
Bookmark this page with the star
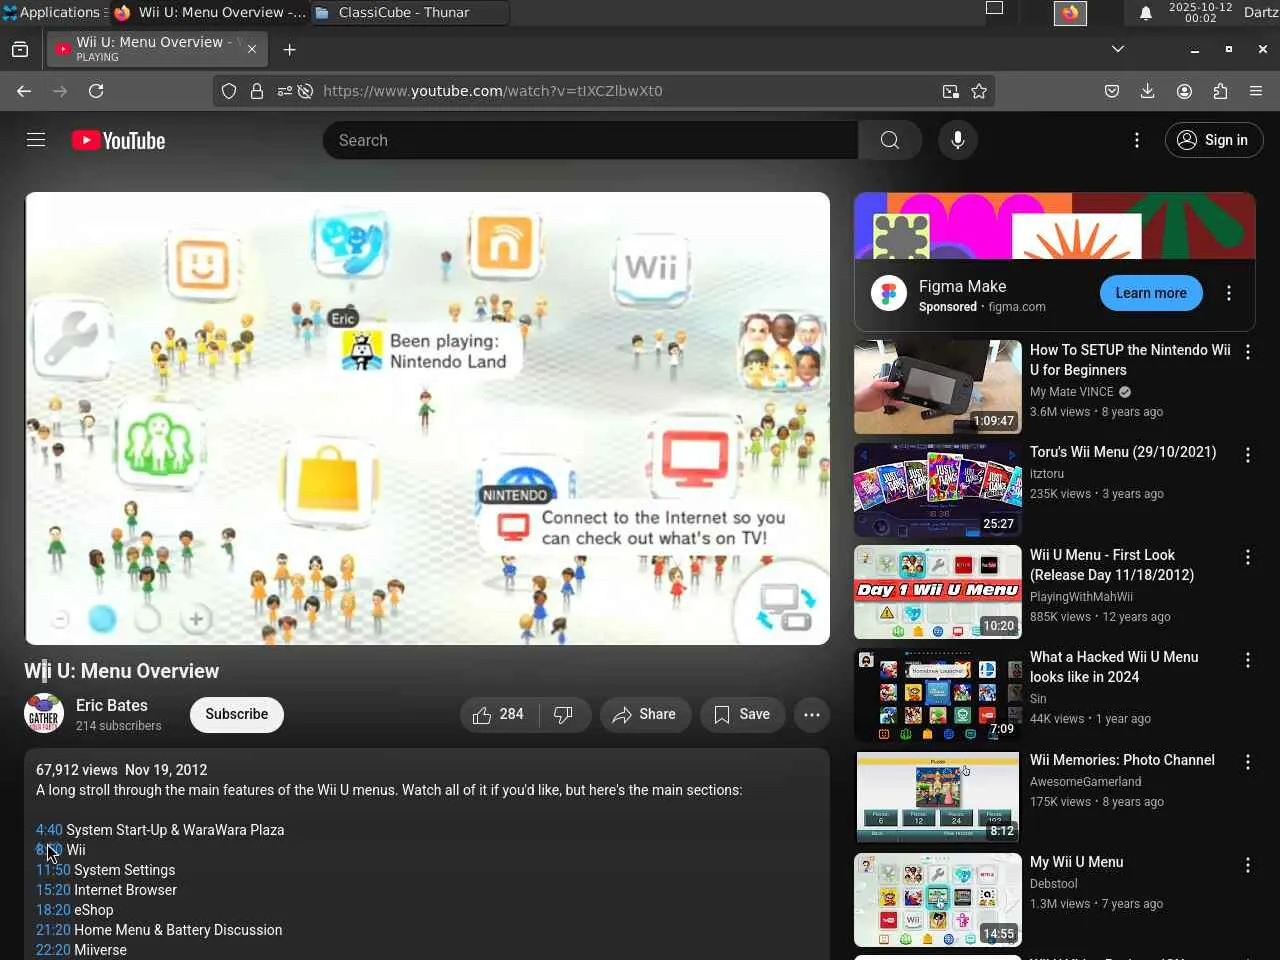pos(979,91)
